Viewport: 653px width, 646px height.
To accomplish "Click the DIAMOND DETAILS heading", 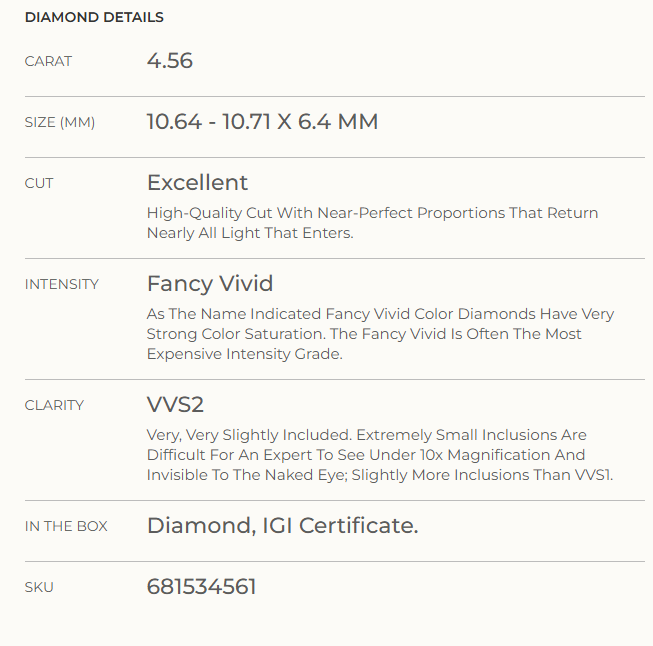I will pos(94,17).
